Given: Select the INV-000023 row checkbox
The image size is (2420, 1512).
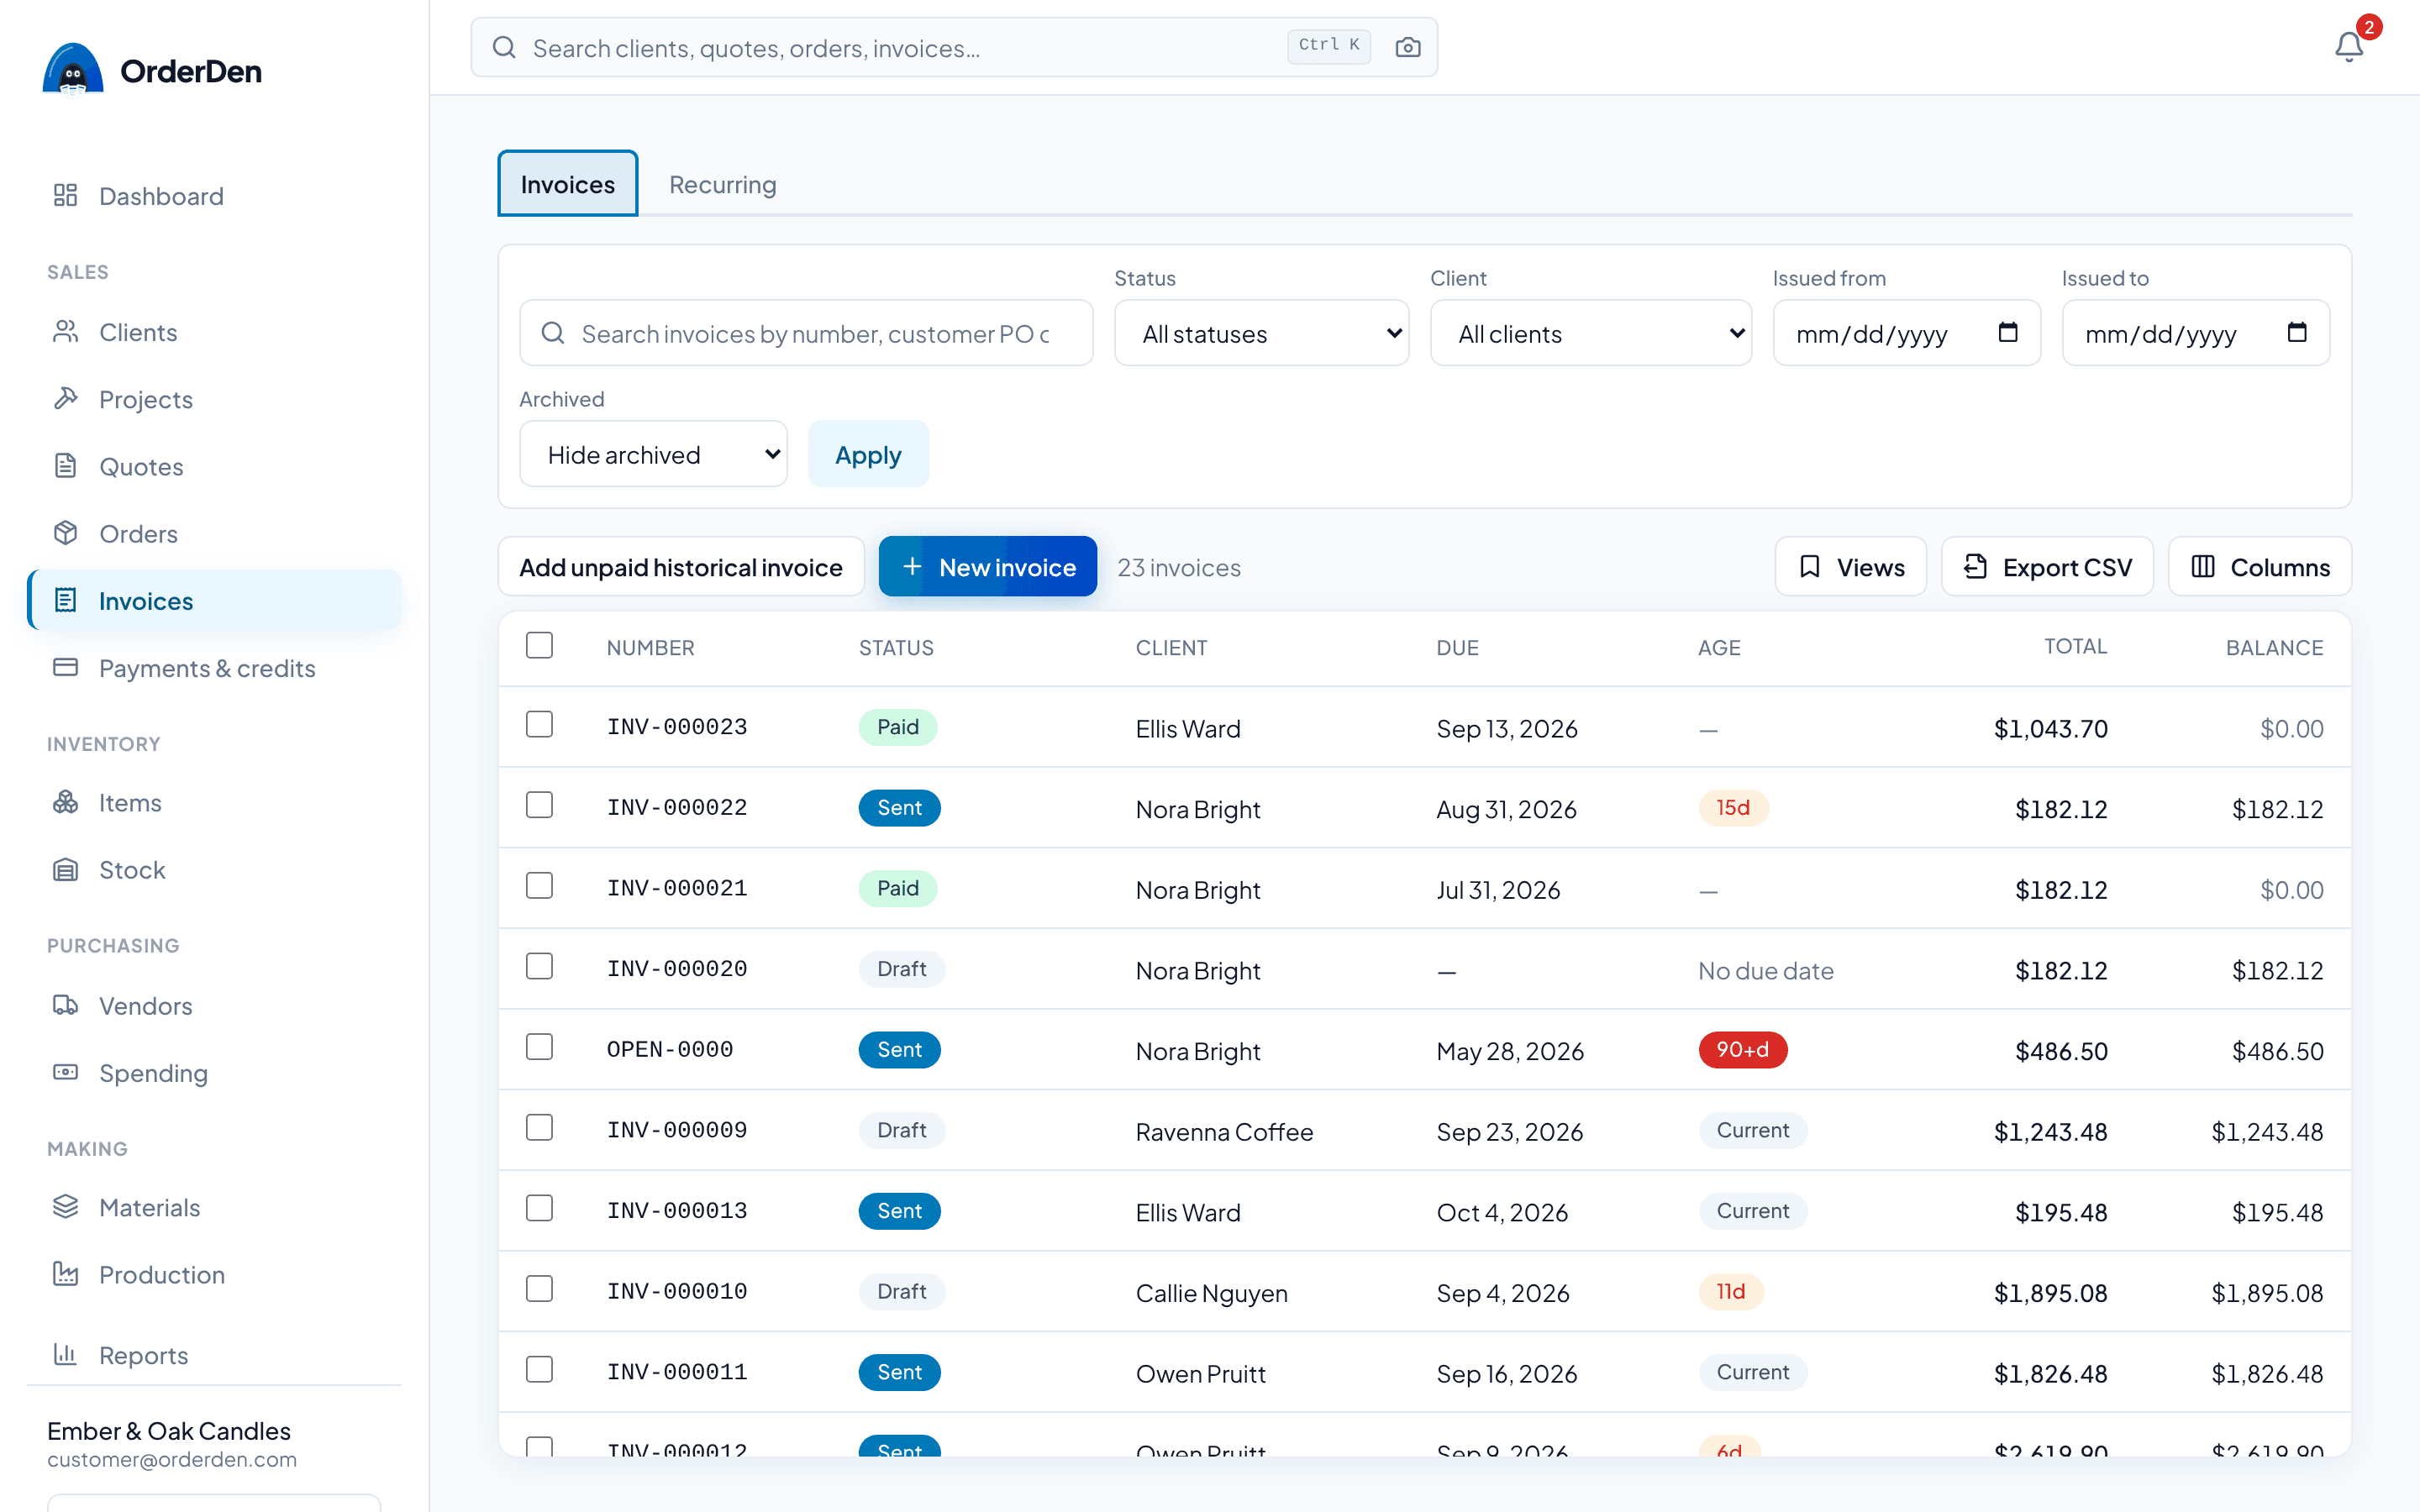Looking at the screenshot, I should [539, 724].
